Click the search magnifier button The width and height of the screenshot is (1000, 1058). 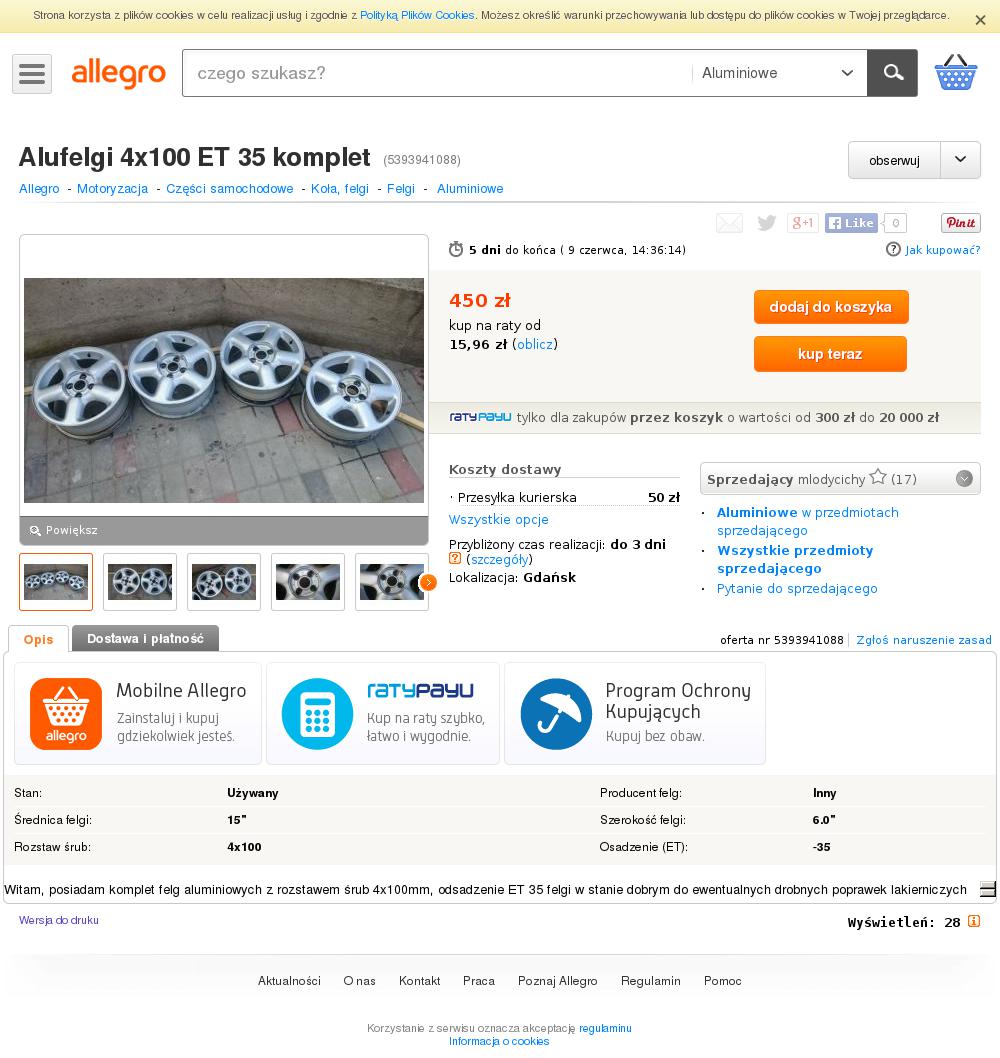tap(892, 73)
